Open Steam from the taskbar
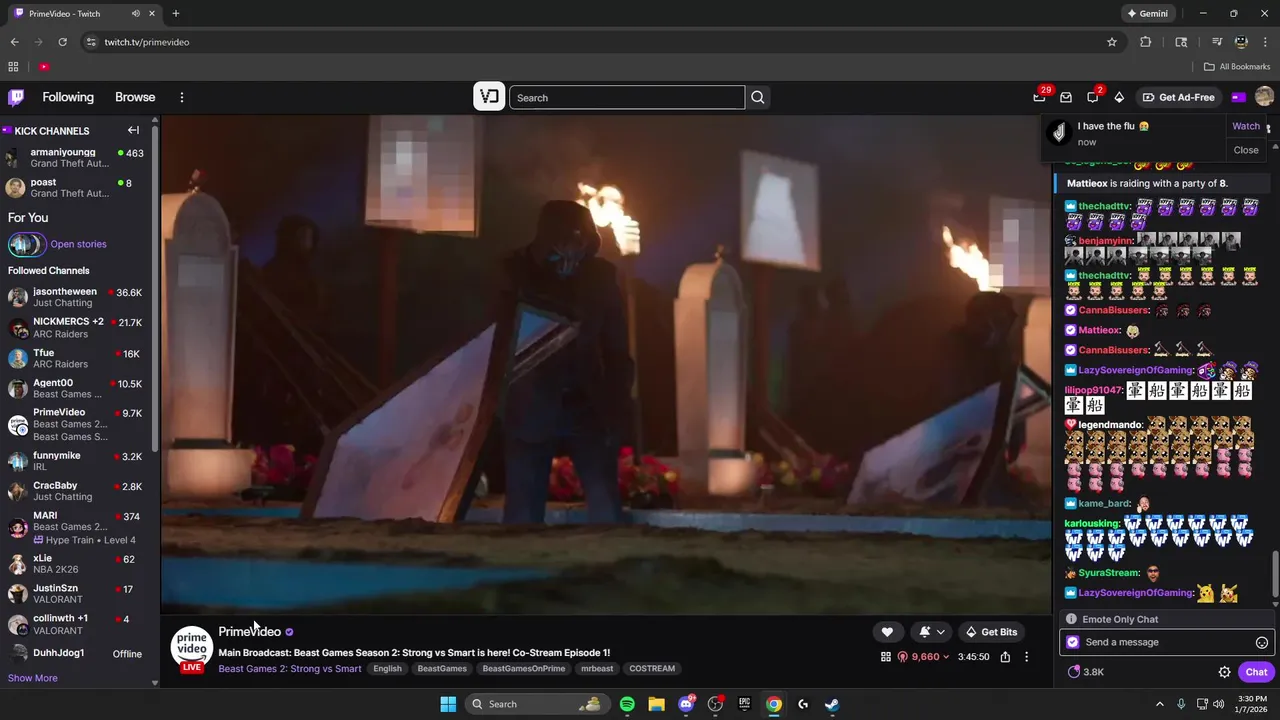 point(831,704)
